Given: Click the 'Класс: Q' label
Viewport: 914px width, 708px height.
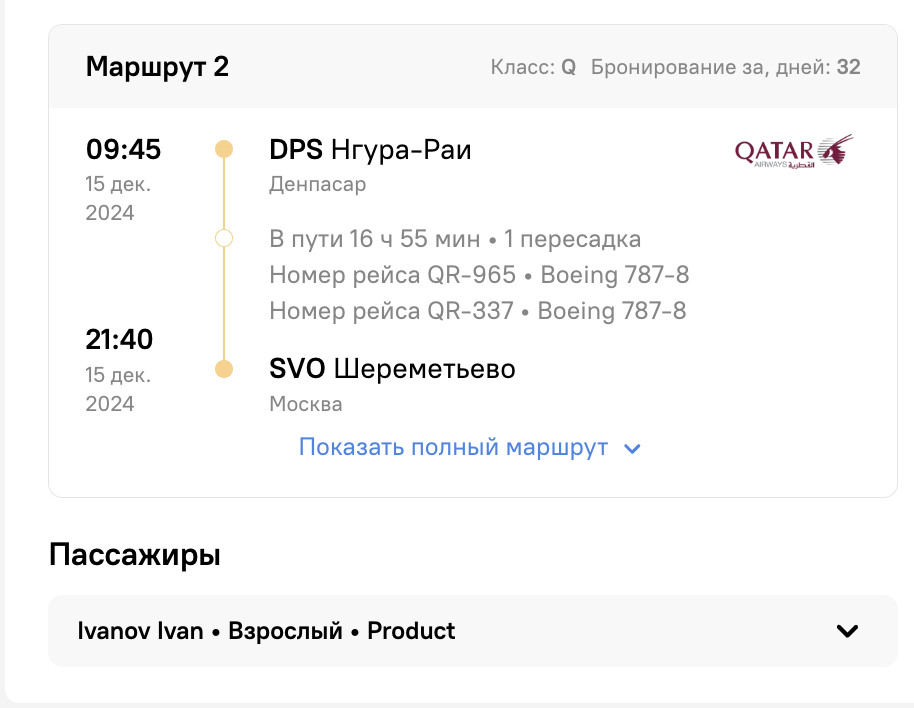Looking at the screenshot, I should [x=533, y=67].
